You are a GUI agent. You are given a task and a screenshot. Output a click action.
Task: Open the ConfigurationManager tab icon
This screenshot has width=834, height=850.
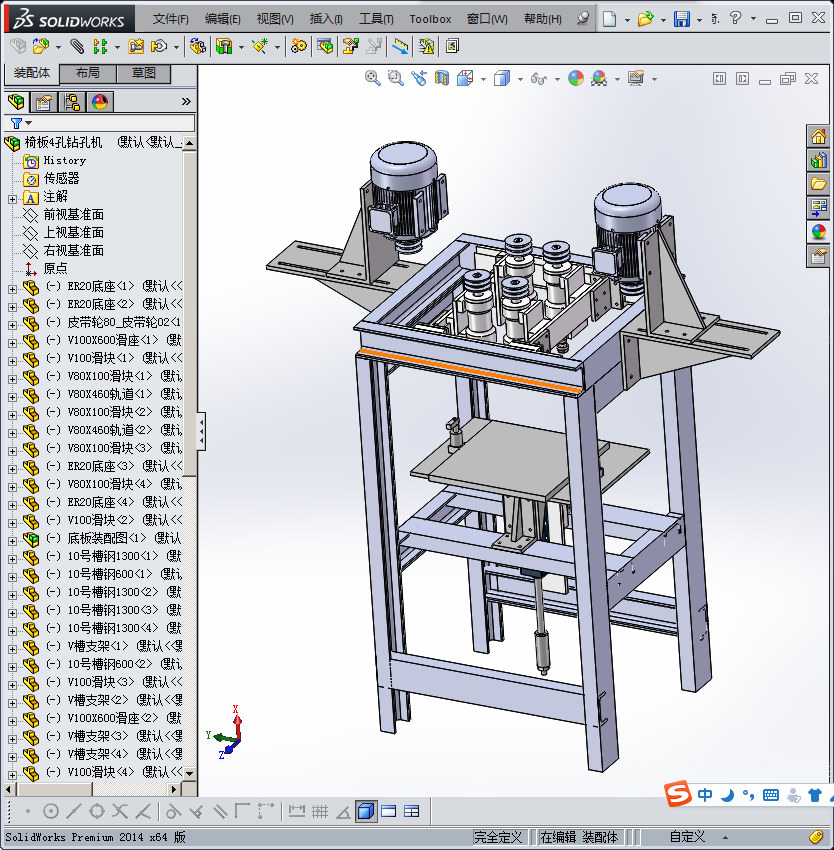[72, 102]
